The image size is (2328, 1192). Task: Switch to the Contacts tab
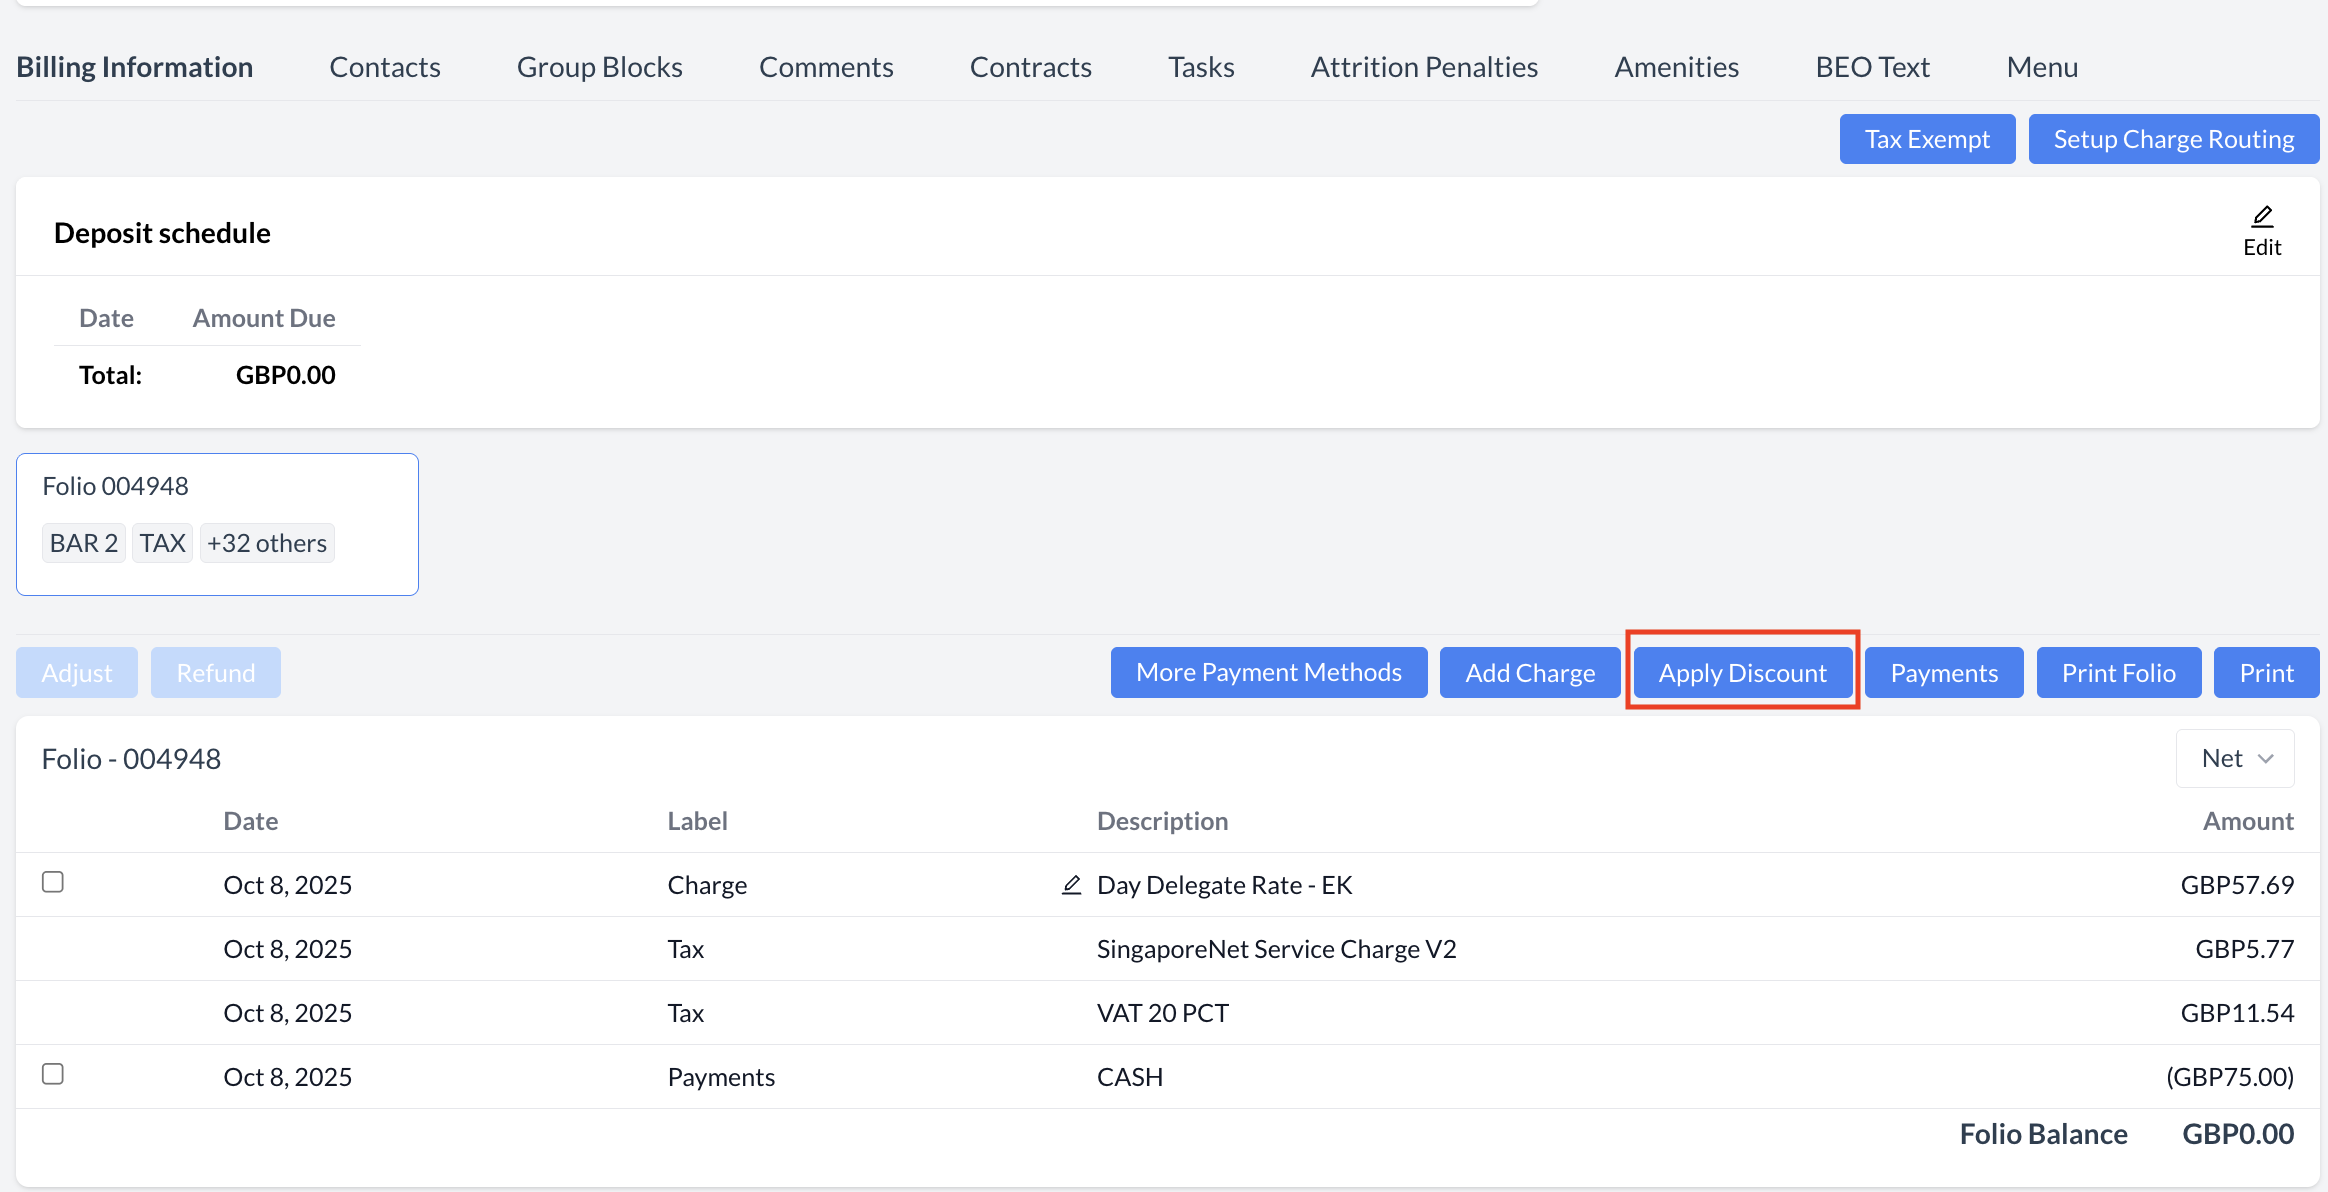[x=385, y=67]
